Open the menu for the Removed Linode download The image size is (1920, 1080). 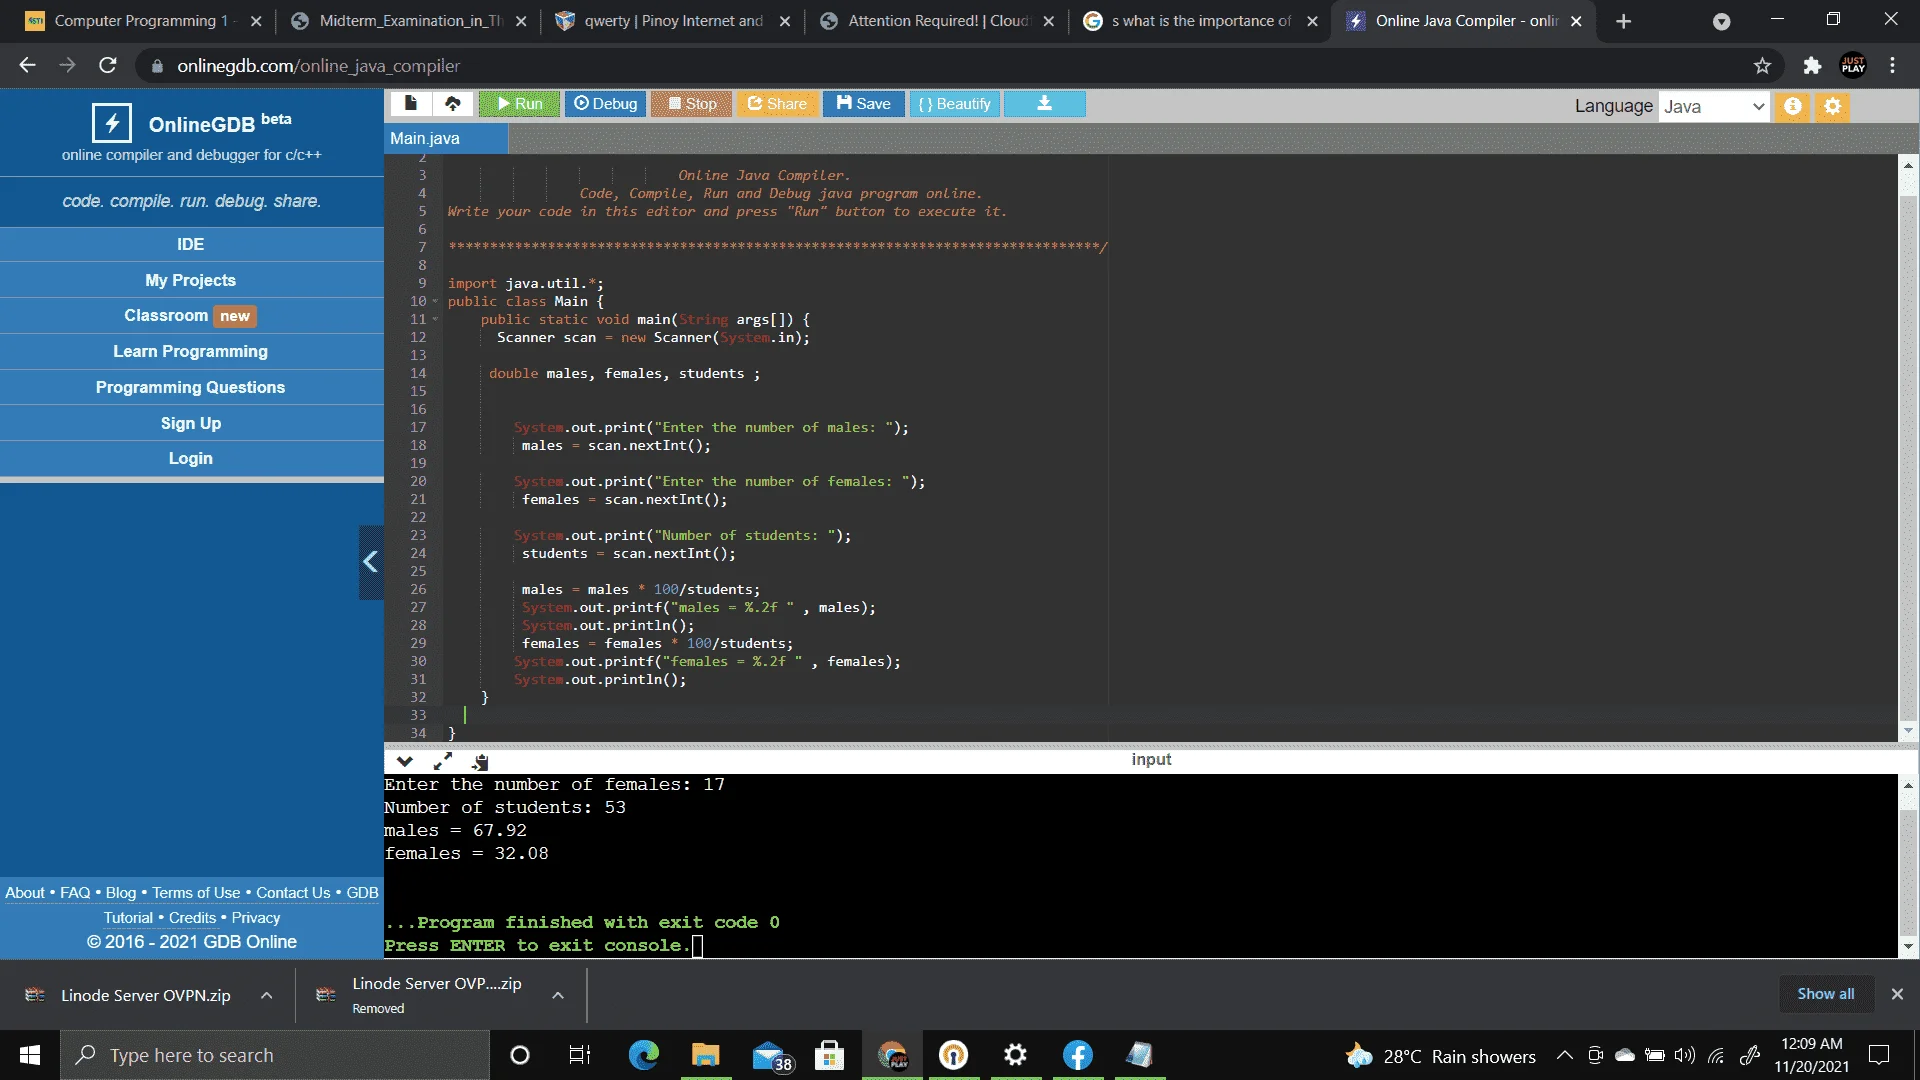coord(558,995)
